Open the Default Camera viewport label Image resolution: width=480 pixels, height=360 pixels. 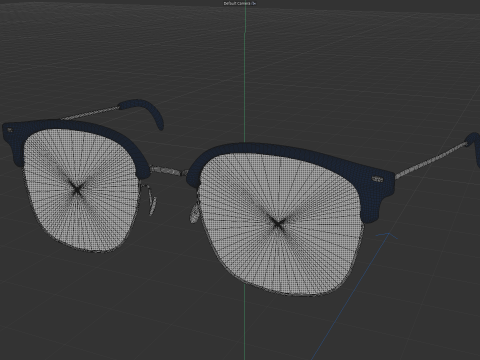(x=237, y=3)
